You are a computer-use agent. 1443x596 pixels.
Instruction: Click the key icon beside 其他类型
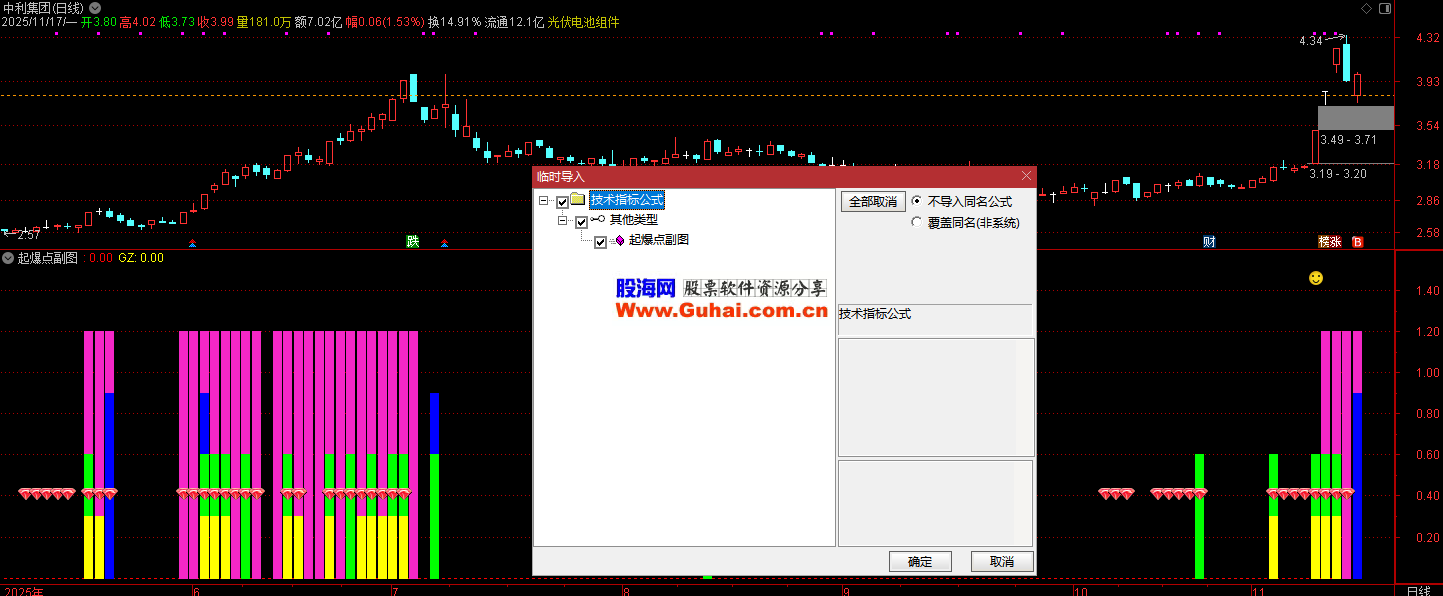click(x=597, y=220)
